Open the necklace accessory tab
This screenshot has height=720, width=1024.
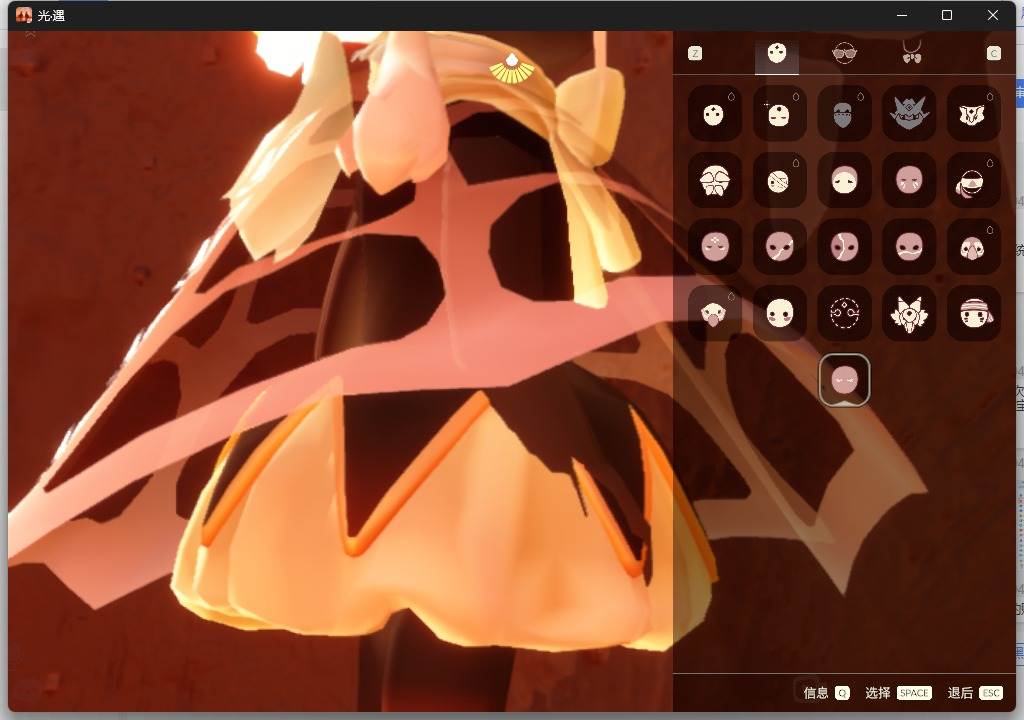click(x=912, y=52)
